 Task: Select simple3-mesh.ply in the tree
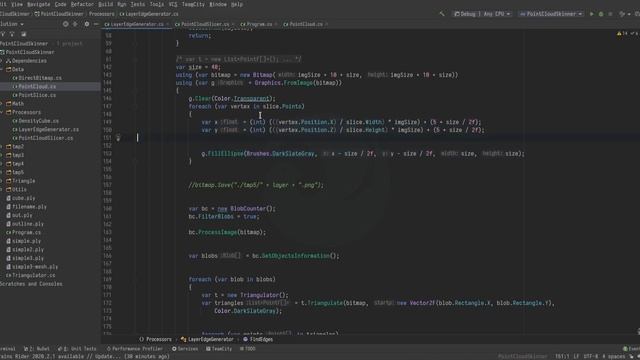point(32,267)
